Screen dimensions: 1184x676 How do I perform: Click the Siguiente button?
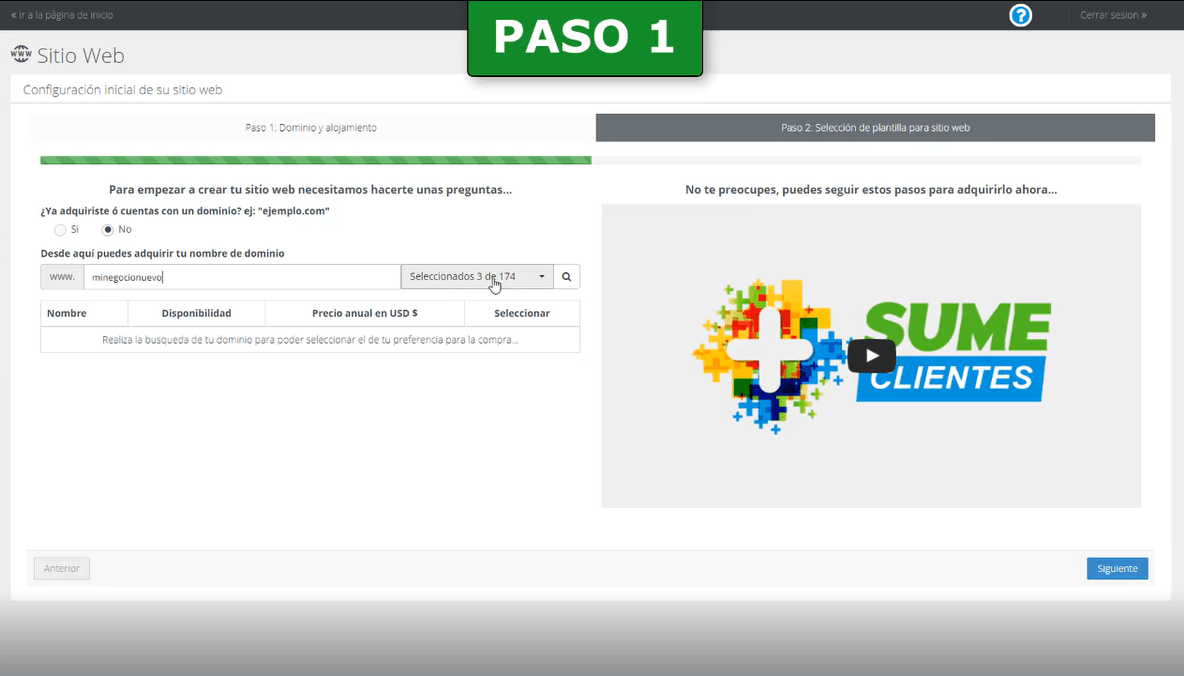1117,569
